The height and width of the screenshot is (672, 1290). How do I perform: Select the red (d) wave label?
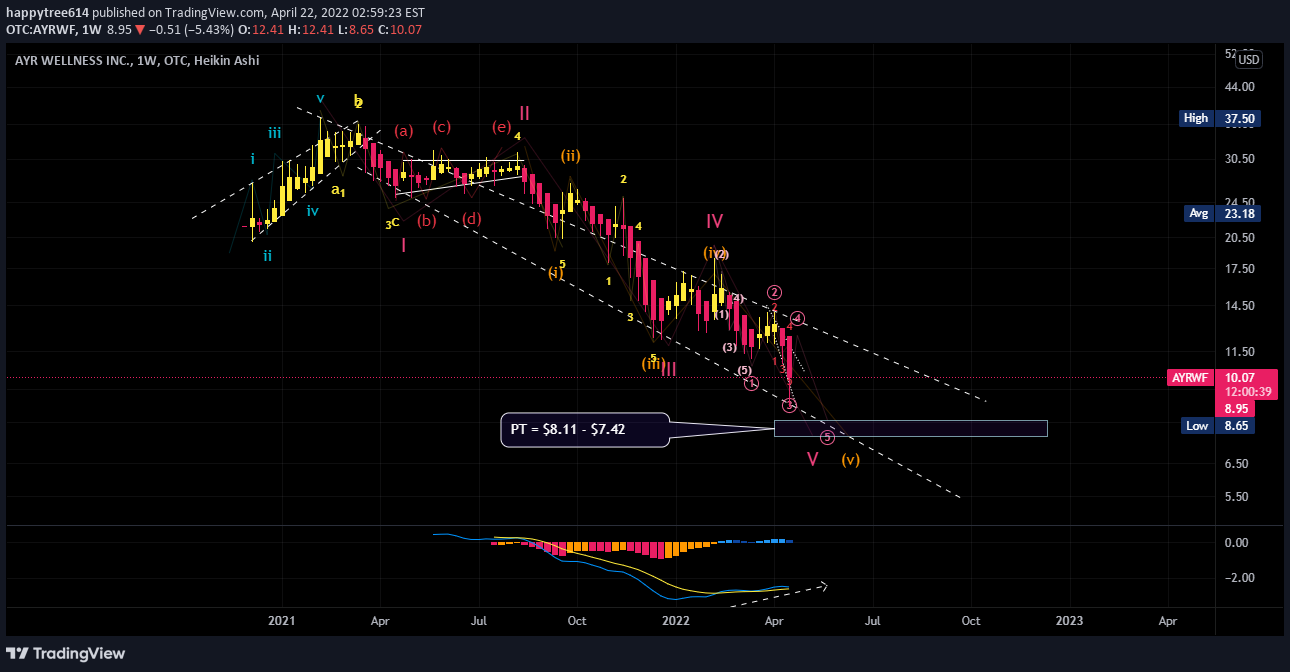pyautogui.click(x=472, y=218)
